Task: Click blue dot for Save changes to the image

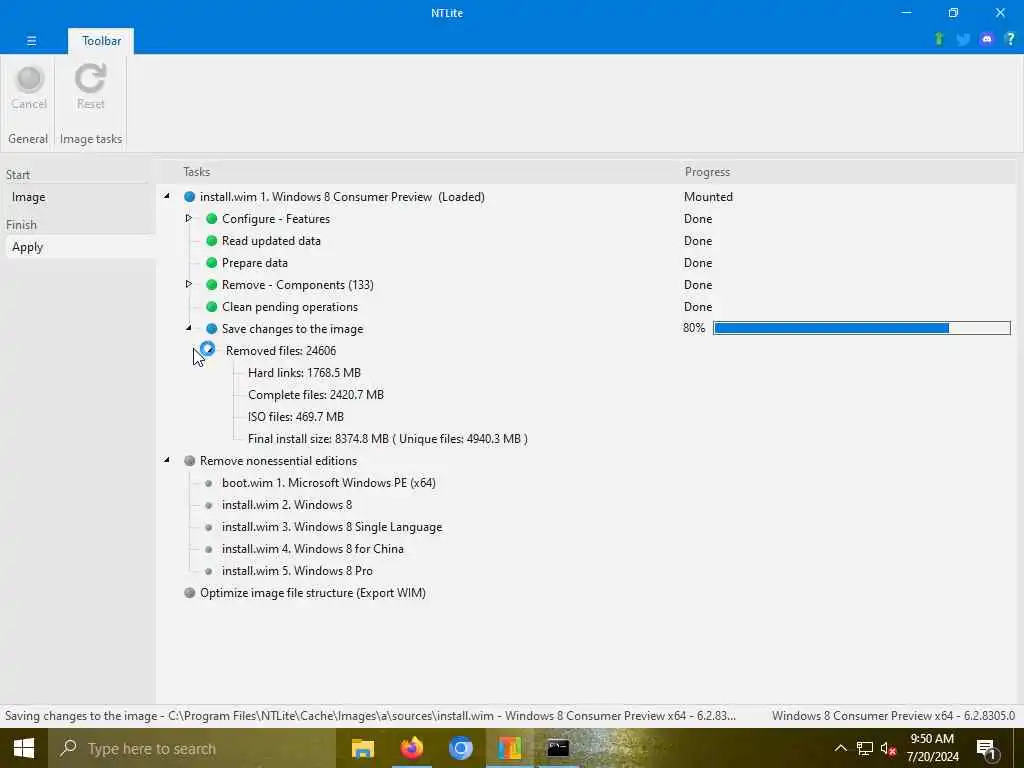Action: (x=212, y=328)
